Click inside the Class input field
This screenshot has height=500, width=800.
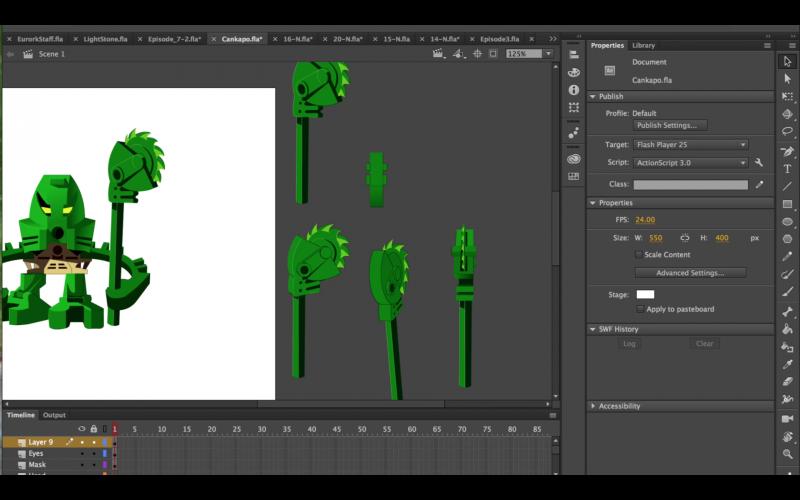691,185
